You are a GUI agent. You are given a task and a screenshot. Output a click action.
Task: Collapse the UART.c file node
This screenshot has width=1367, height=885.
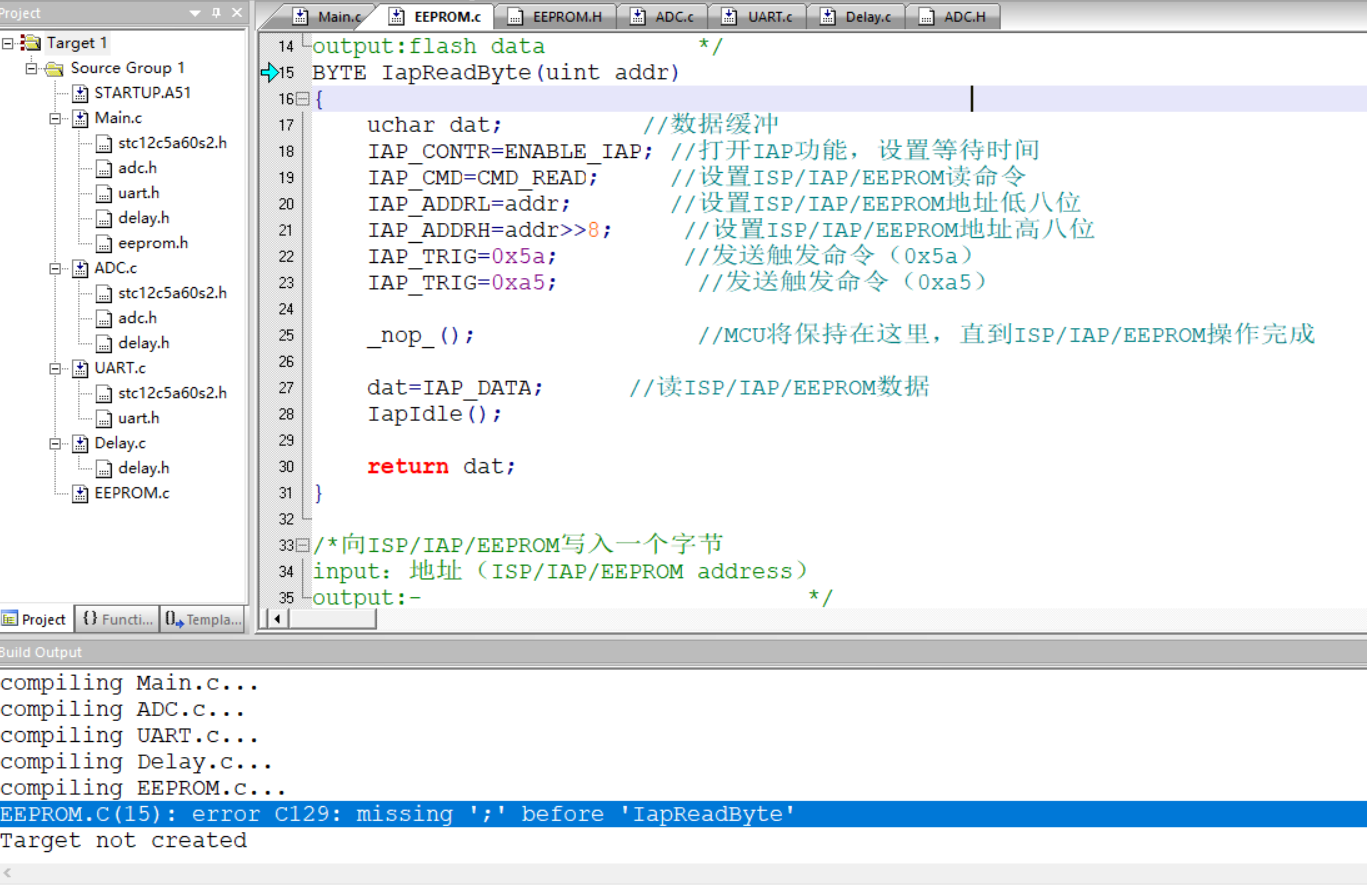[x=56, y=368]
